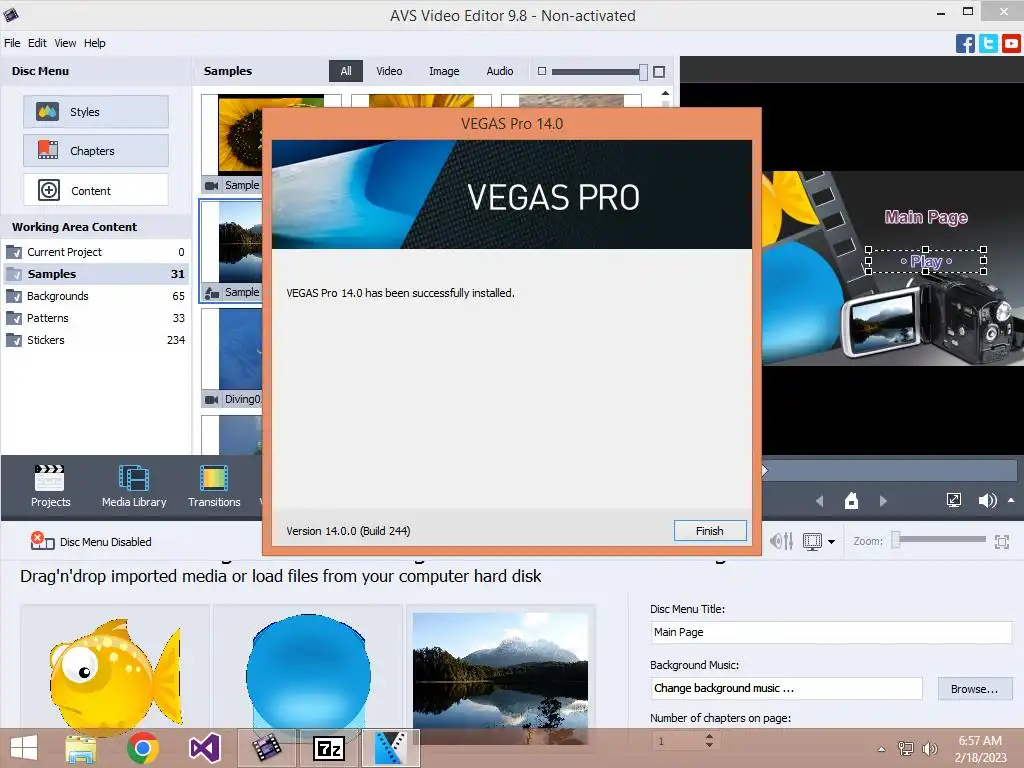
Task: Open 7-Zip from taskbar
Action: [x=328, y=748]
